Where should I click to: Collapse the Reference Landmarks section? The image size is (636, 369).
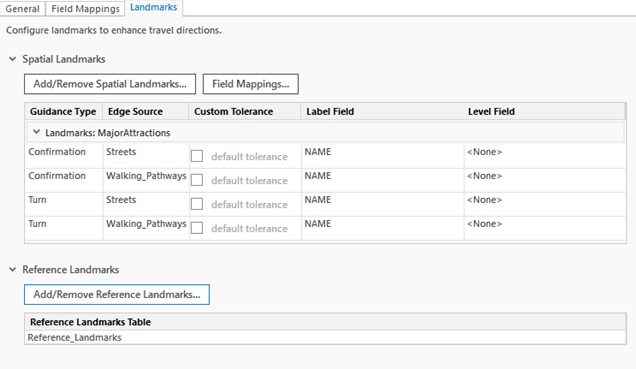13,270
